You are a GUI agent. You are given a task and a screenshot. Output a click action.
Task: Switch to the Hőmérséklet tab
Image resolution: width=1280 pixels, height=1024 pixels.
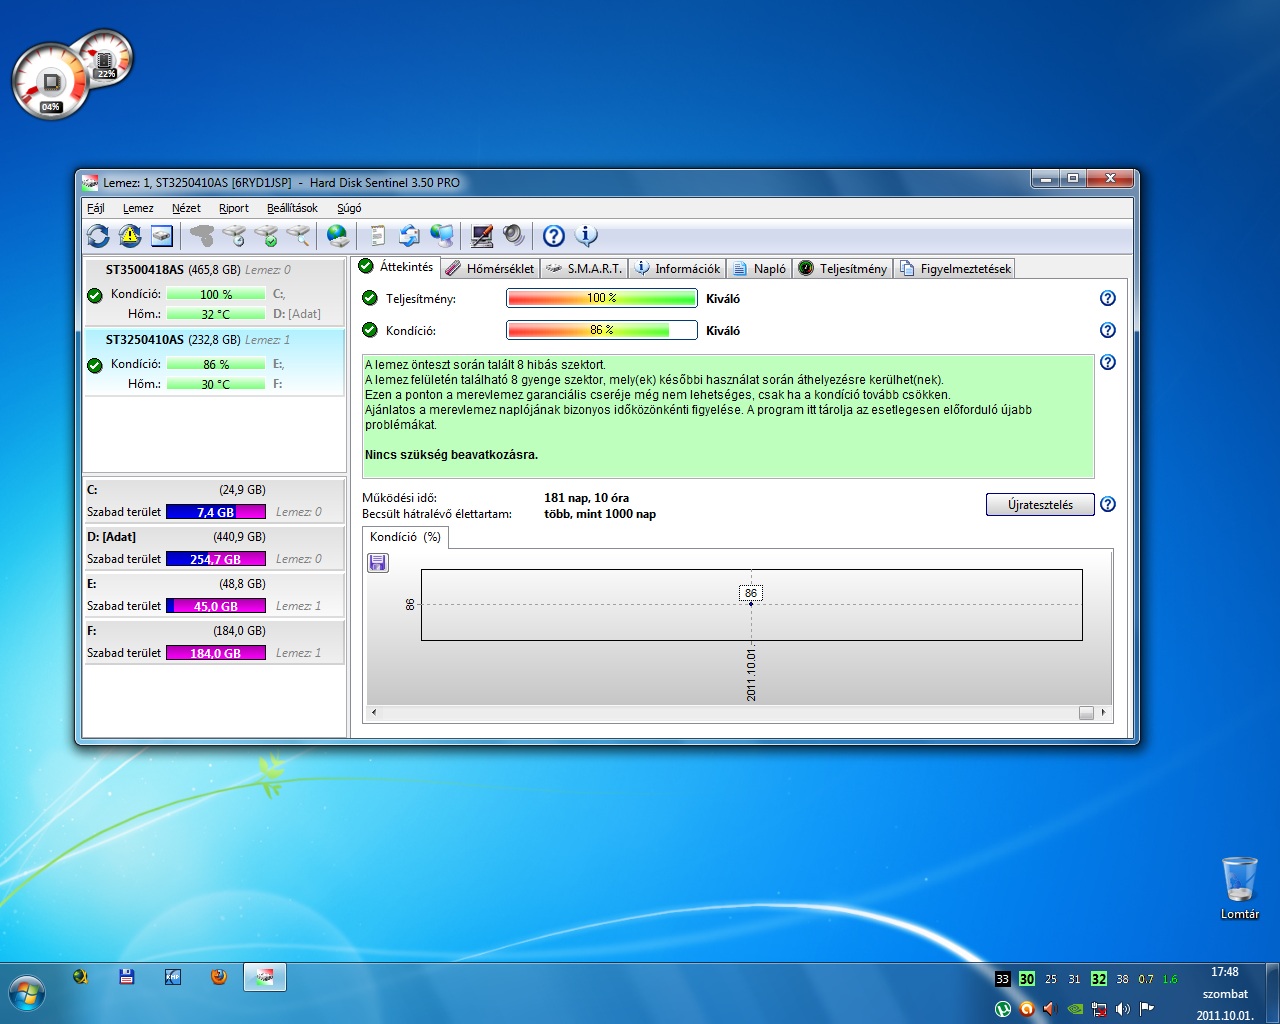(x=490, y=268)
